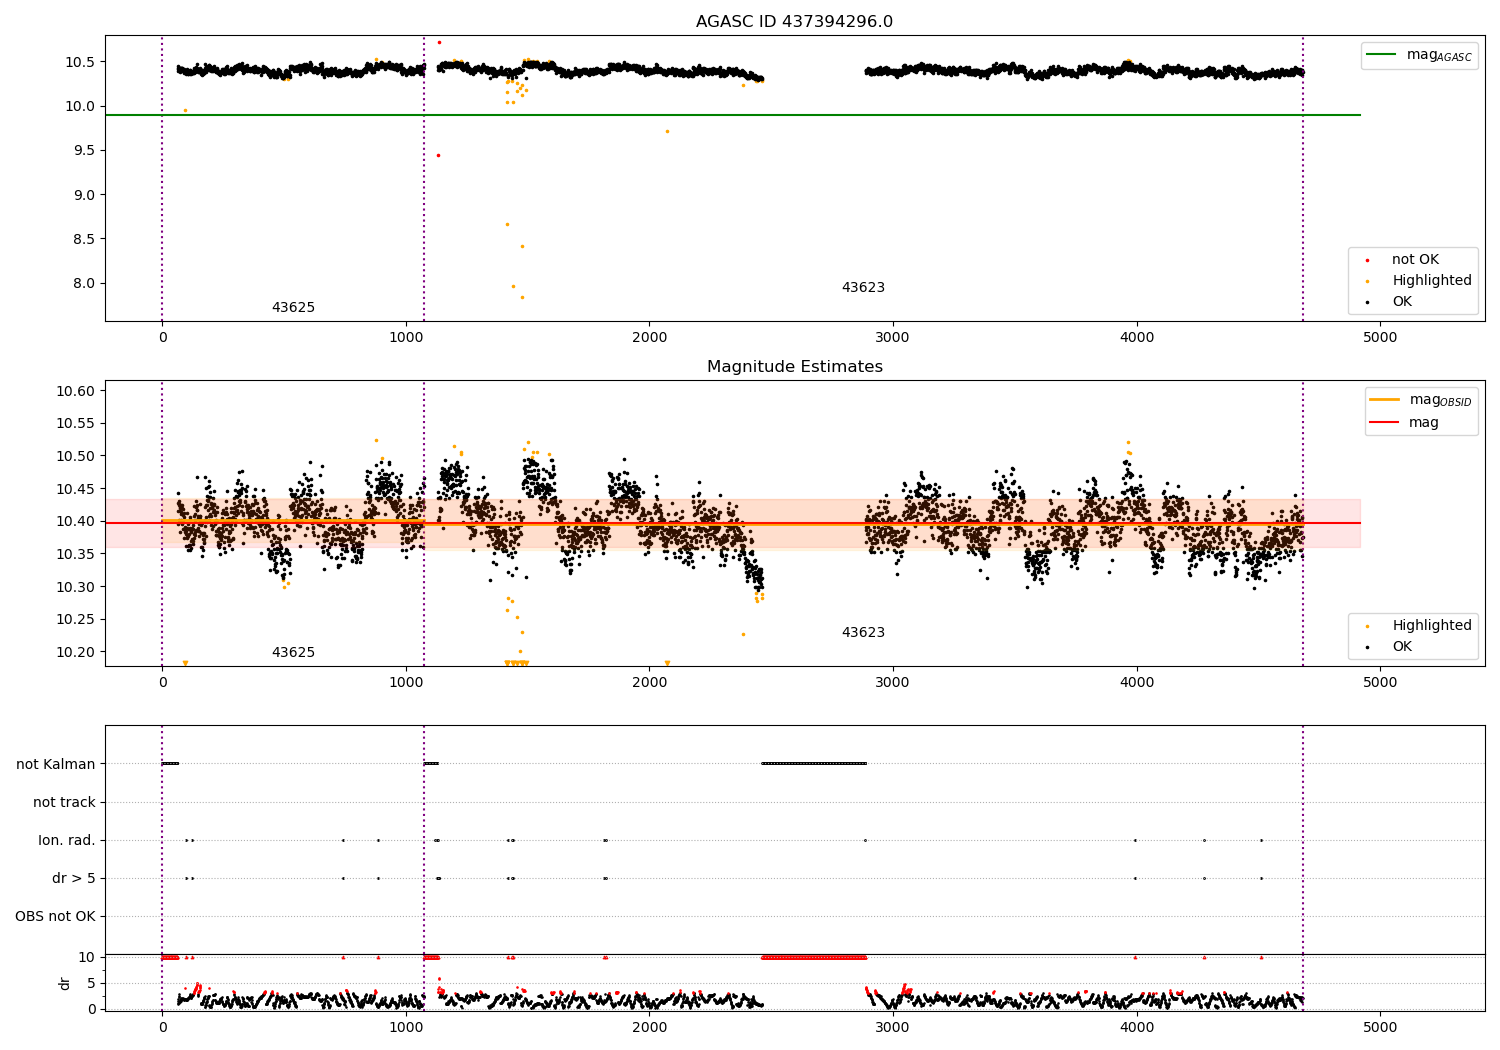Screen dimensions: 1500x1050
Task: Click the 'OBS not OK' row label
Action: tap(55, 916)
